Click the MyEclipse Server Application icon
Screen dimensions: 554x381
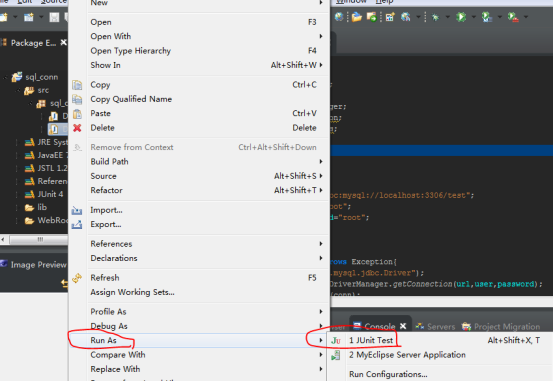[x=336, y=355]
